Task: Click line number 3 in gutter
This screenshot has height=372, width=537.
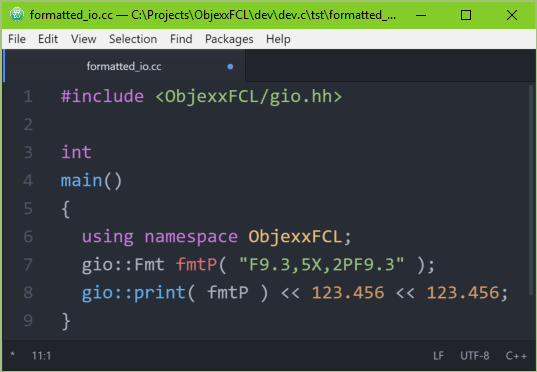Action: 28,152
